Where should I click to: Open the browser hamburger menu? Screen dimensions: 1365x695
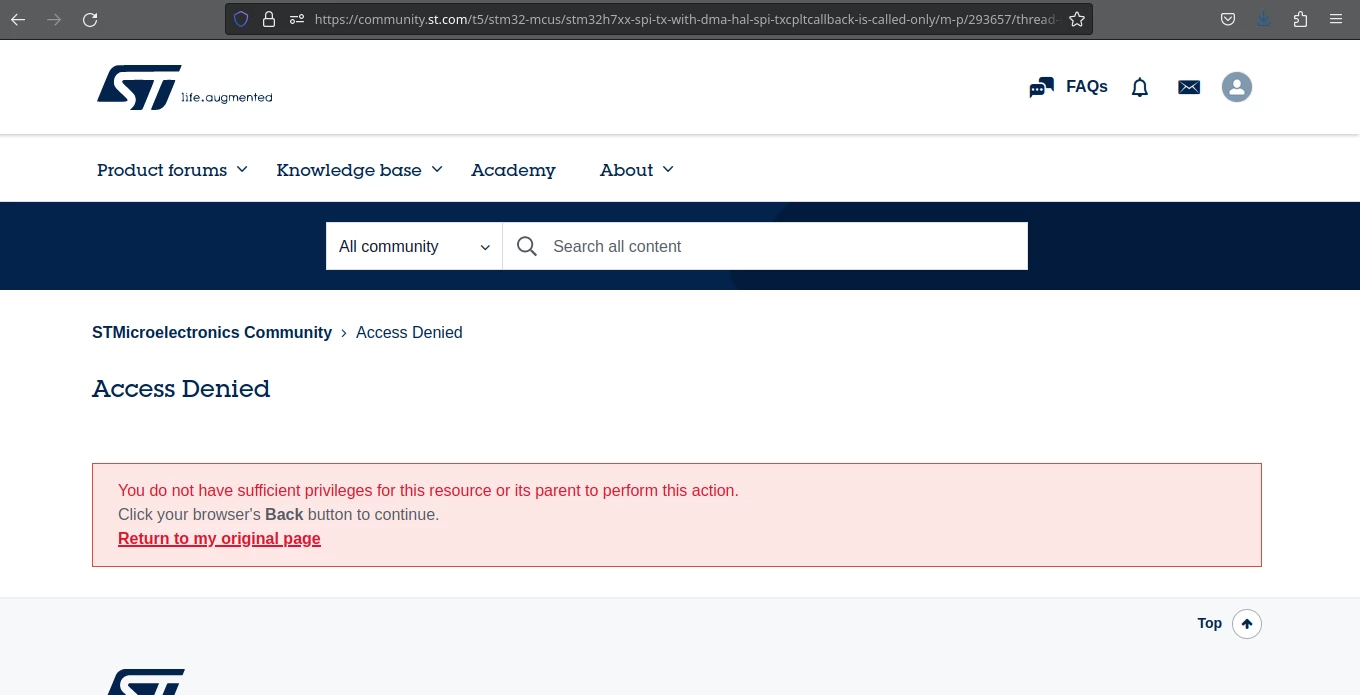(1336, 19)
